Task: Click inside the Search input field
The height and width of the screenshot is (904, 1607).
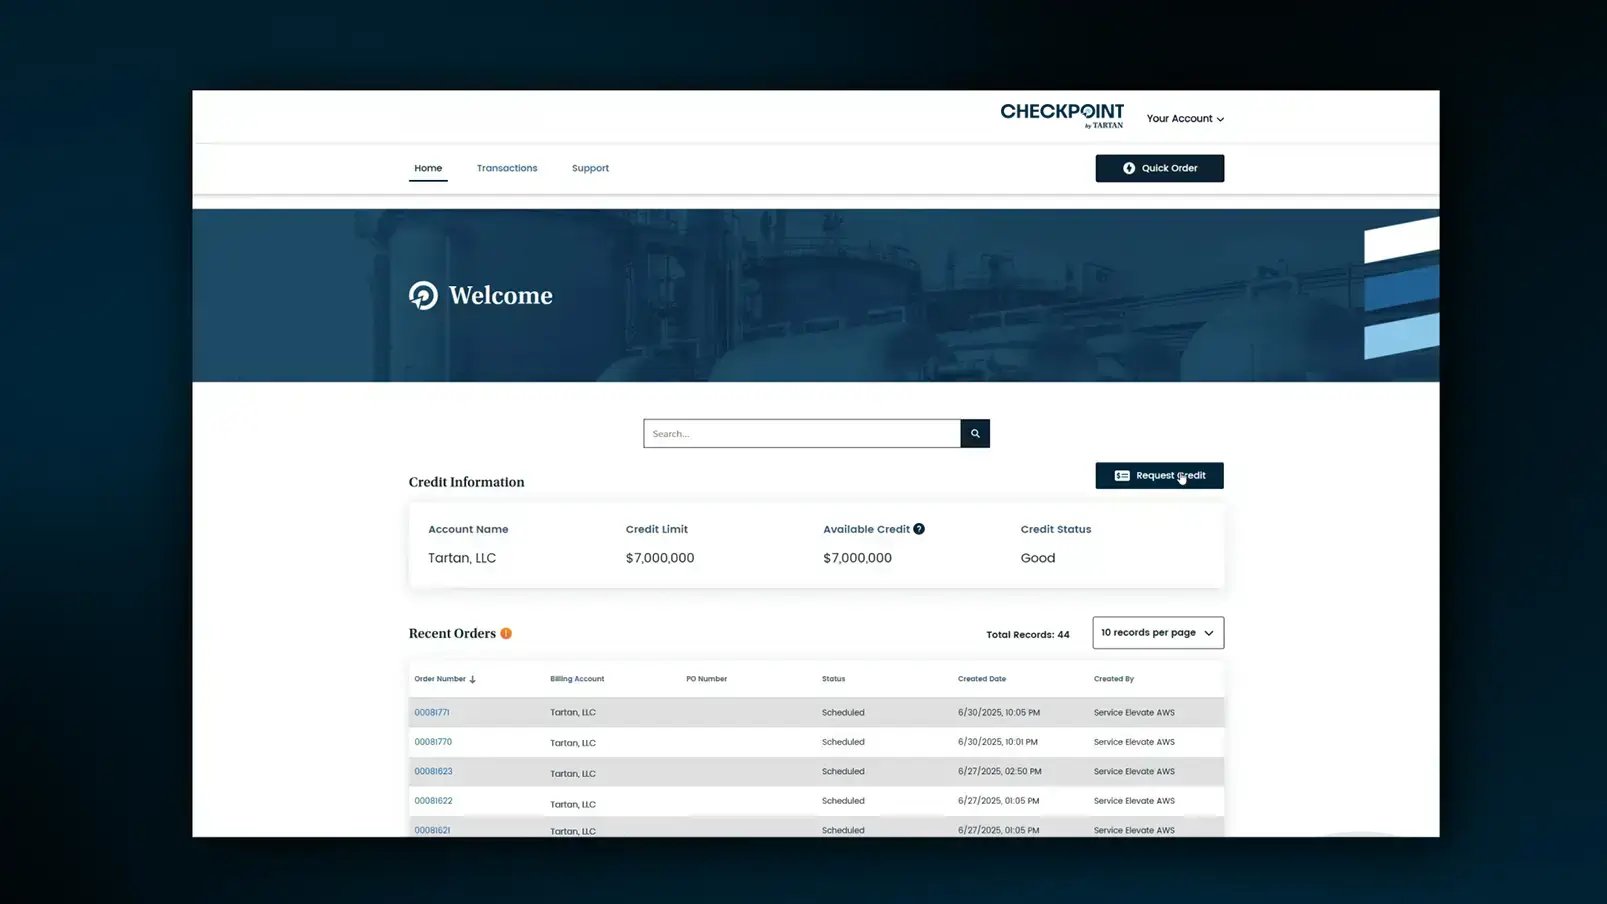Action: coord(800,433)
